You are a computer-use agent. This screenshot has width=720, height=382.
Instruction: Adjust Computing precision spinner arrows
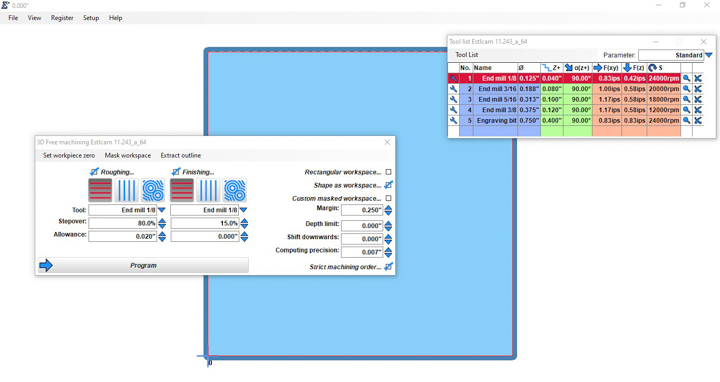coord(388,252)
